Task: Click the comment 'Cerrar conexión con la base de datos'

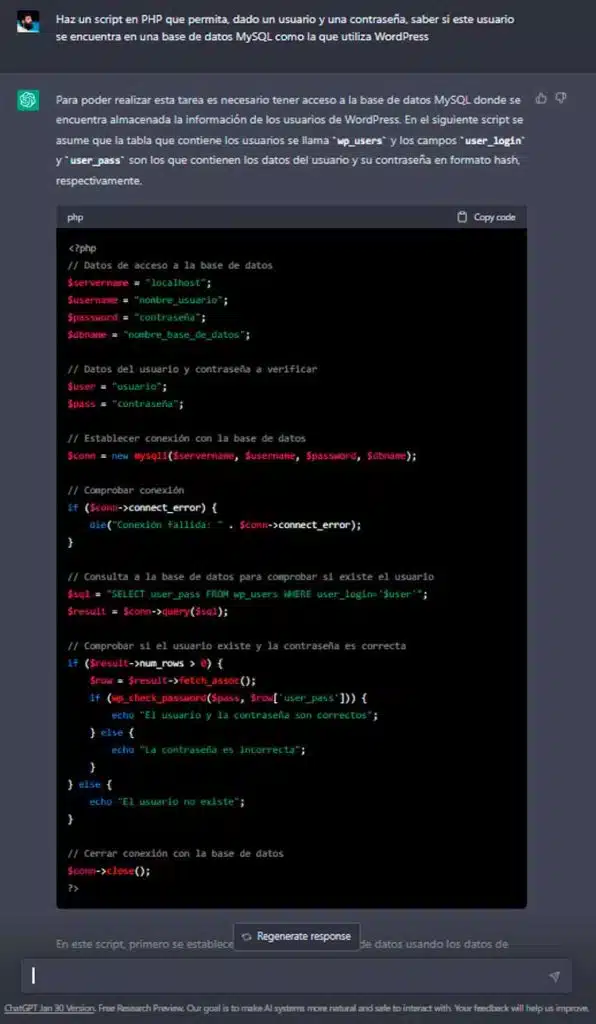Action: click(175, 854)
